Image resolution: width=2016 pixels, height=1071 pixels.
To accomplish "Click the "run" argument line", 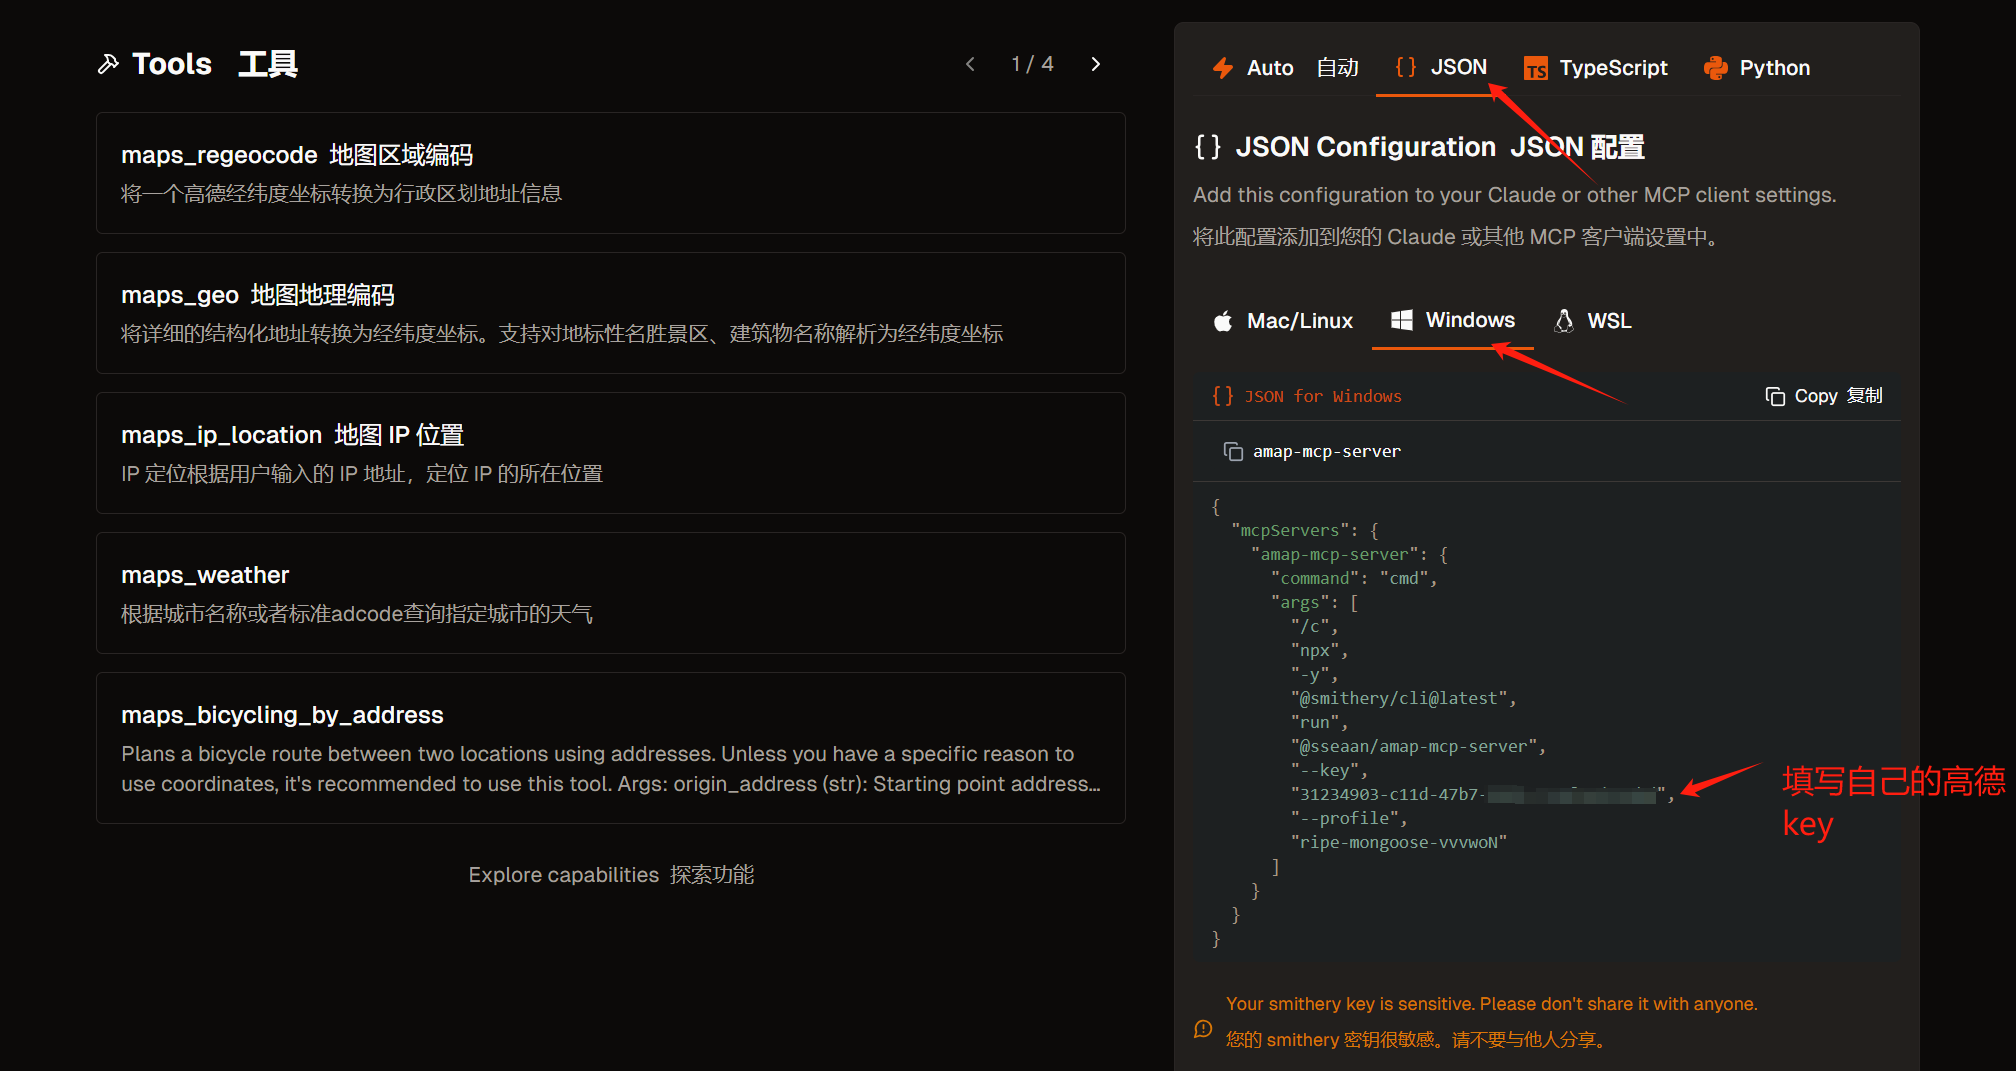I will [x=1319, y=722].
